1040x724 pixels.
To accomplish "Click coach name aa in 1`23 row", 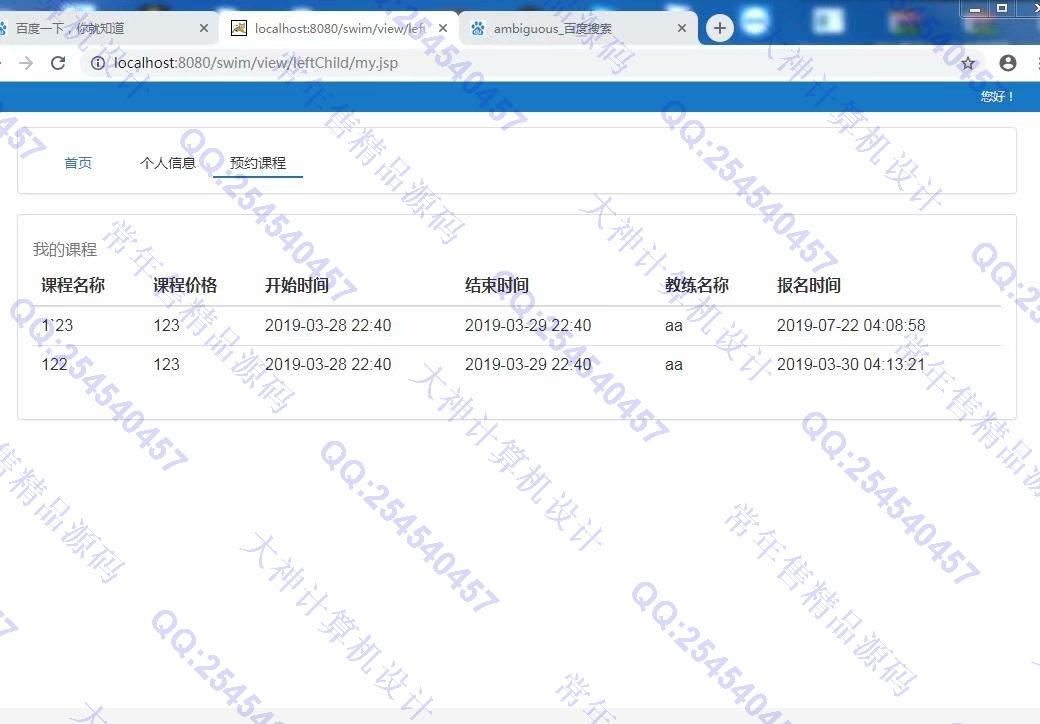I will pos(674,326).
